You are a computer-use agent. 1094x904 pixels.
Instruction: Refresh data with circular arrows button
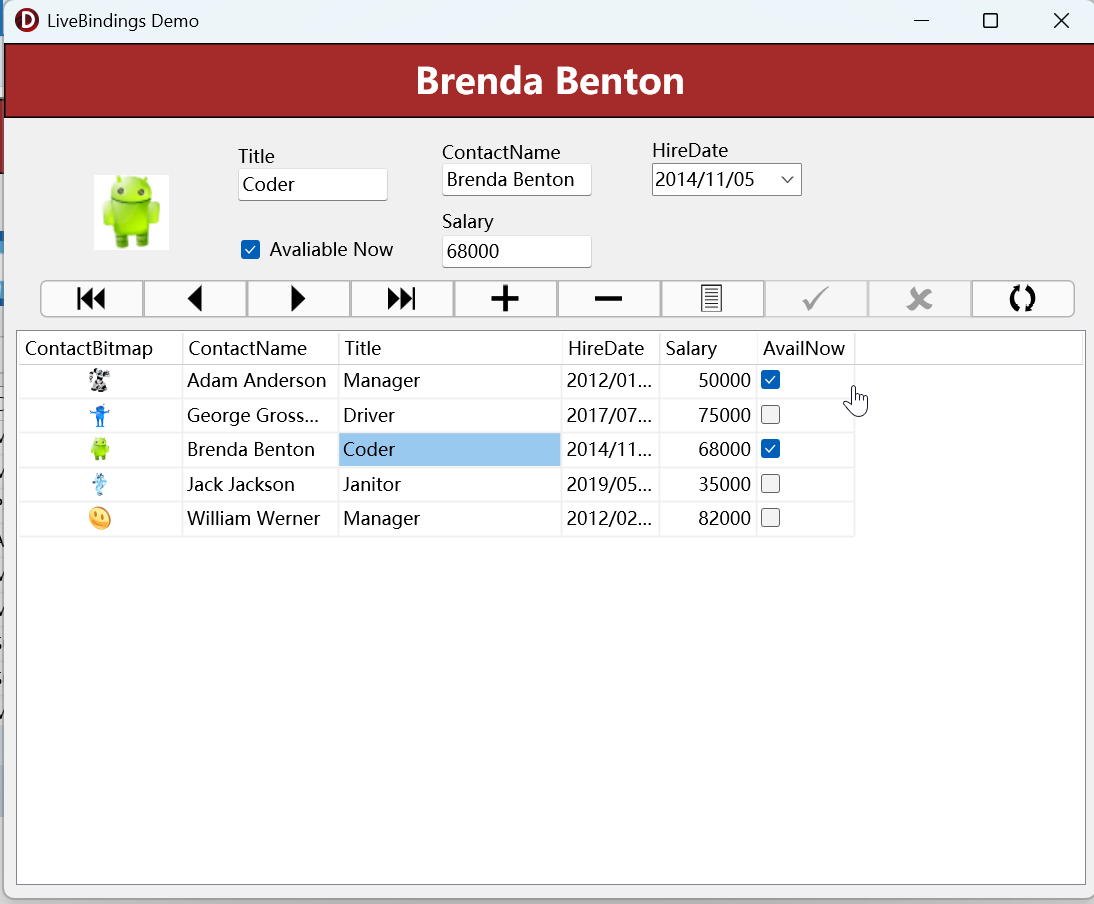[1022, 299]
